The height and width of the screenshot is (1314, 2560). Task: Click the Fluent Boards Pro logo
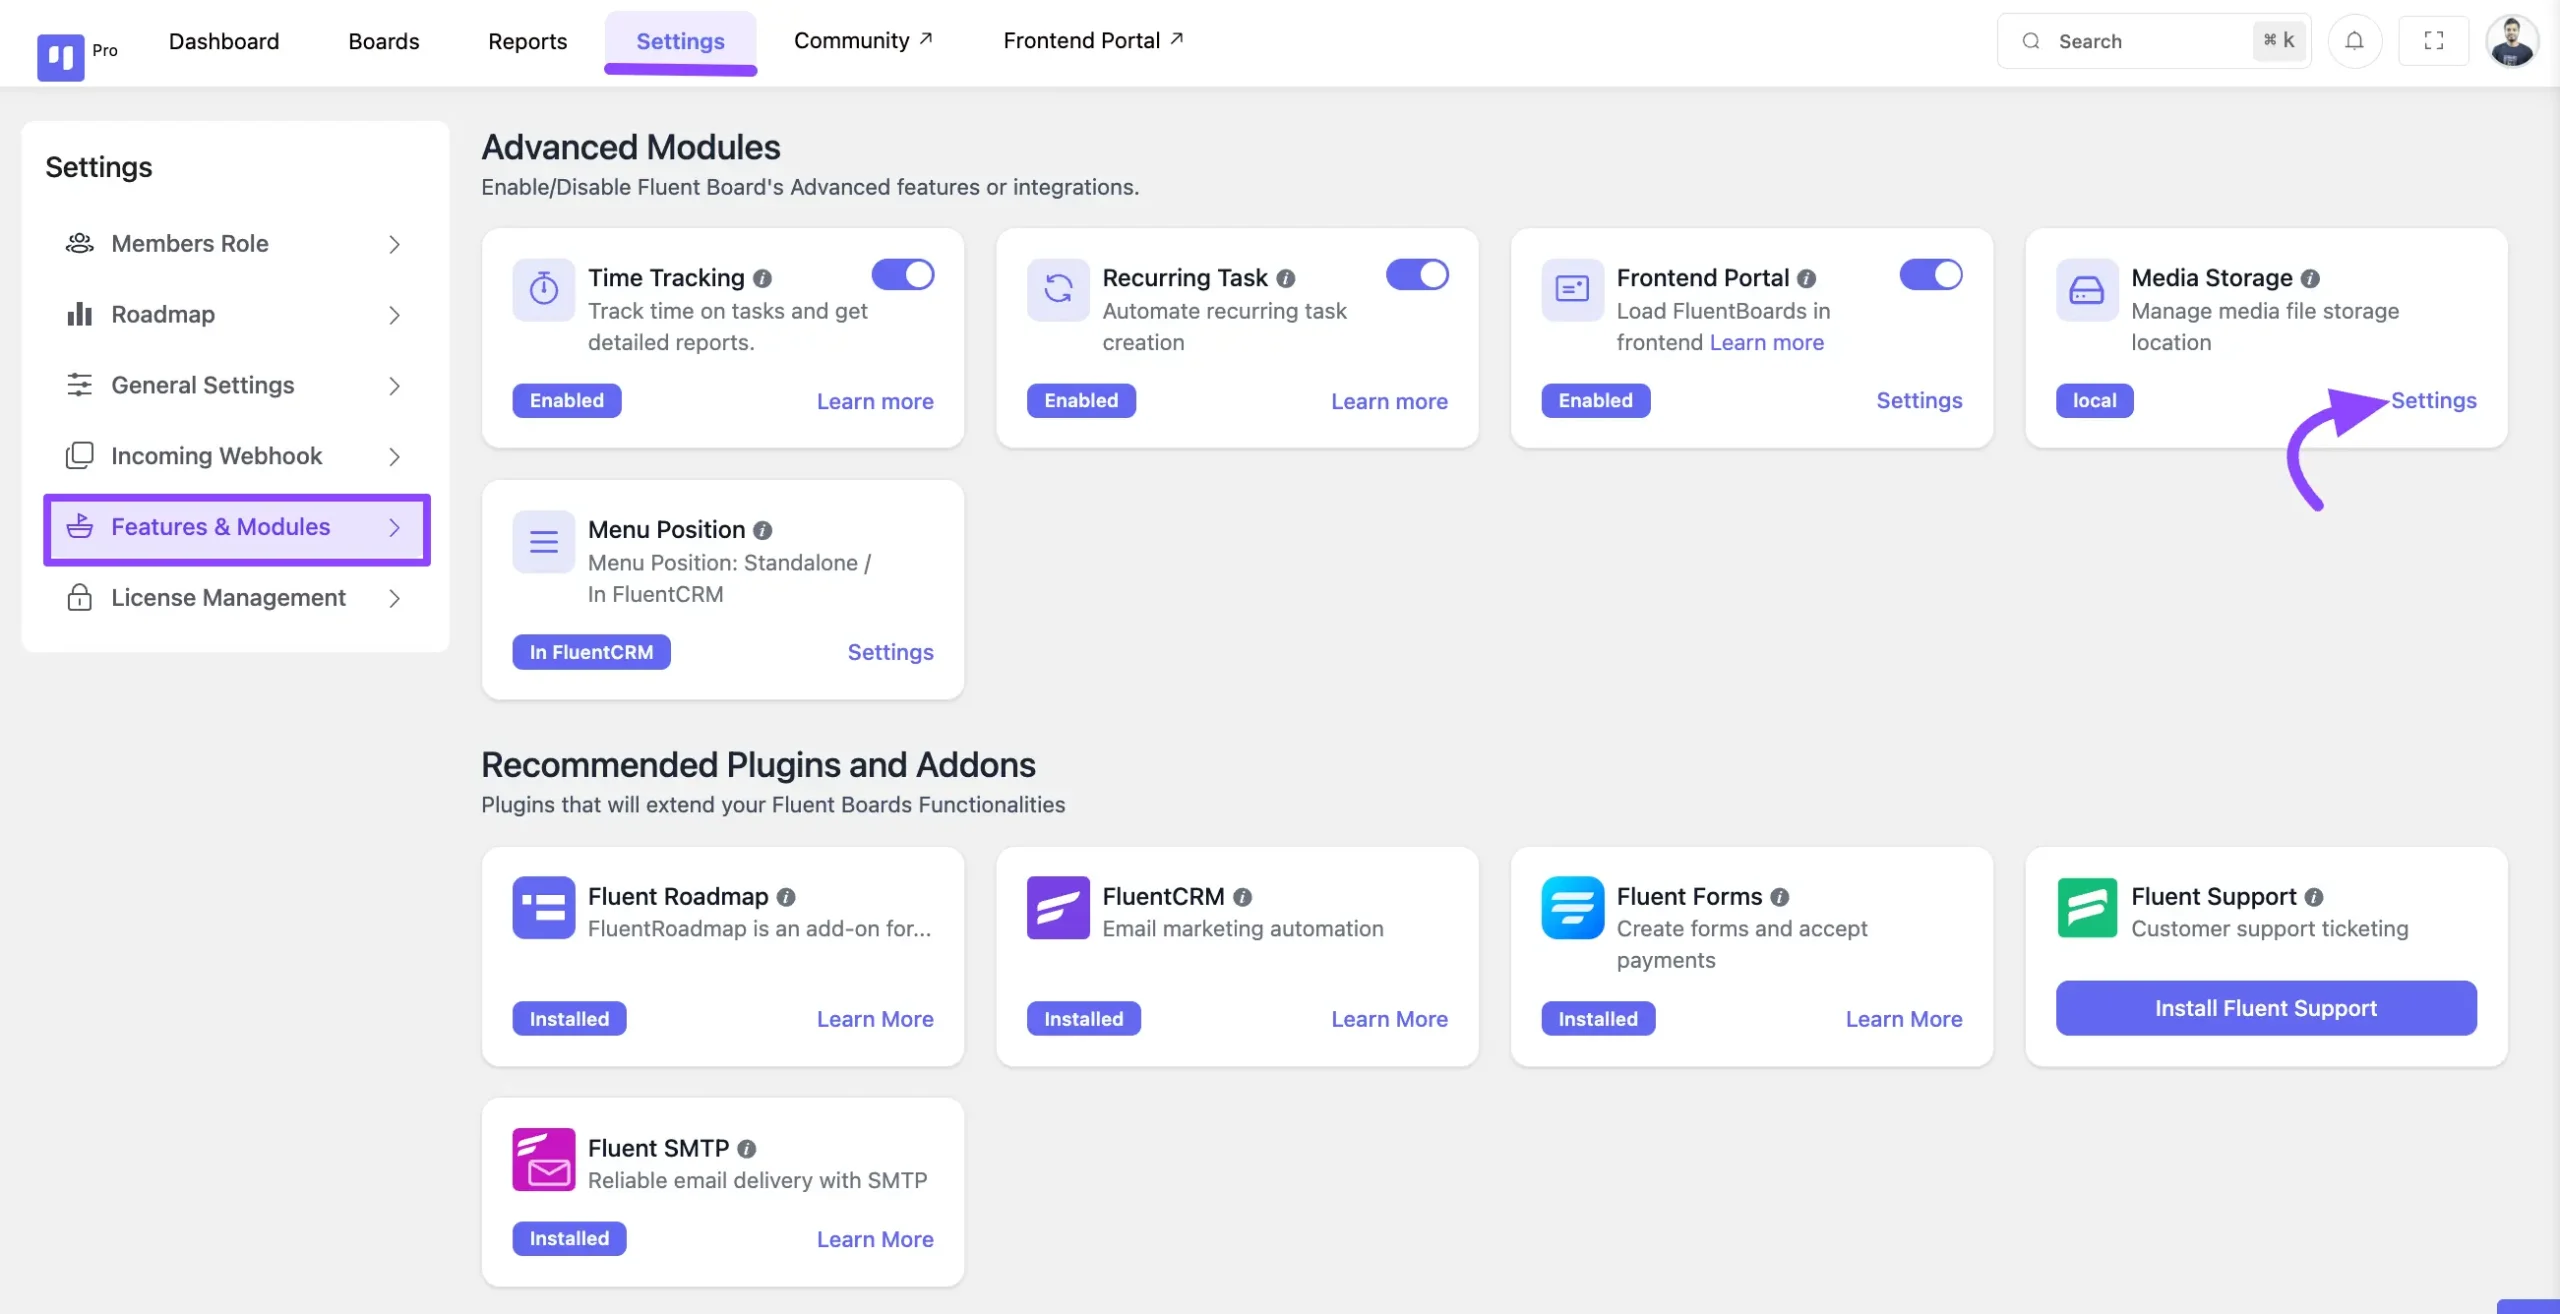(60, 56)
